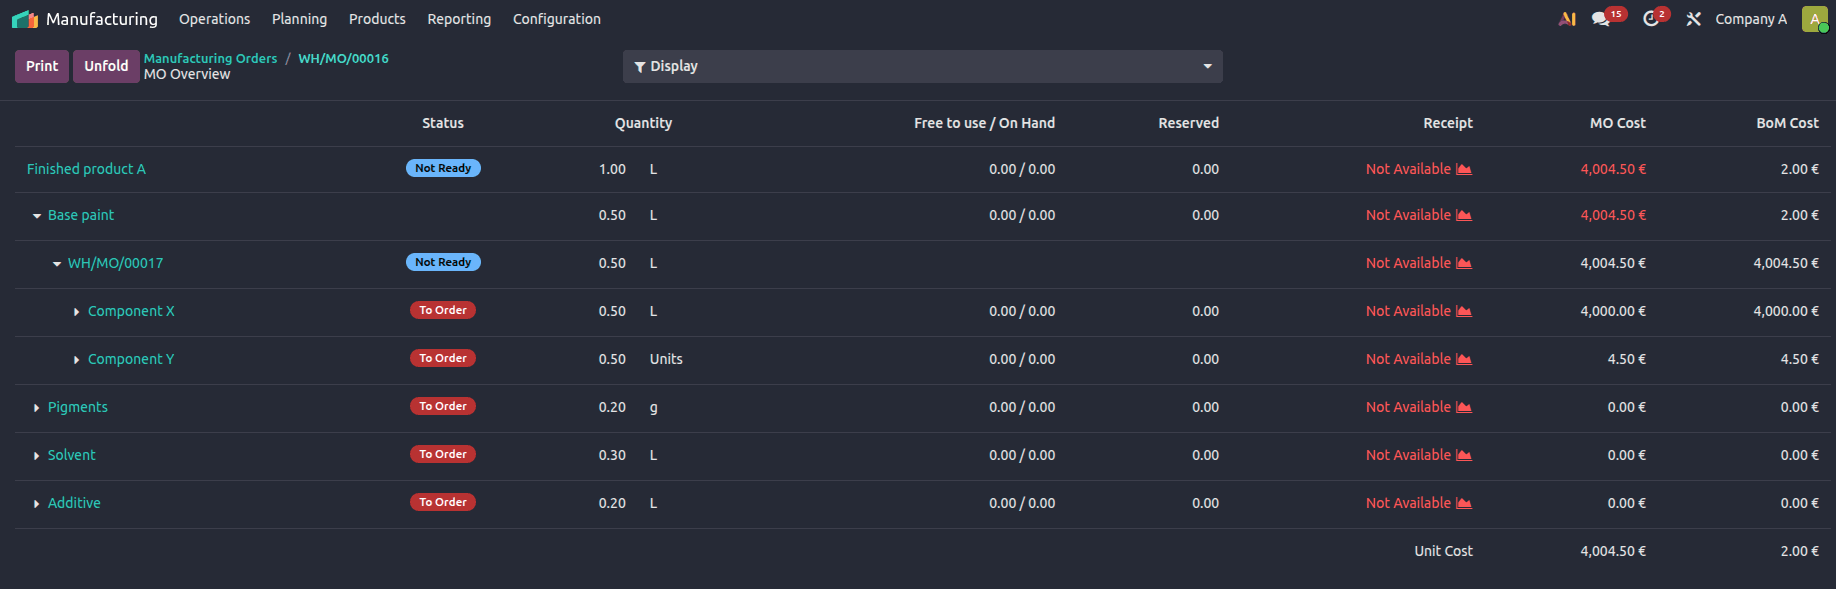Viewport: 1836px width, 589px height.
Task: Click the filter funnel icon in Display
Action: point(640,67)
